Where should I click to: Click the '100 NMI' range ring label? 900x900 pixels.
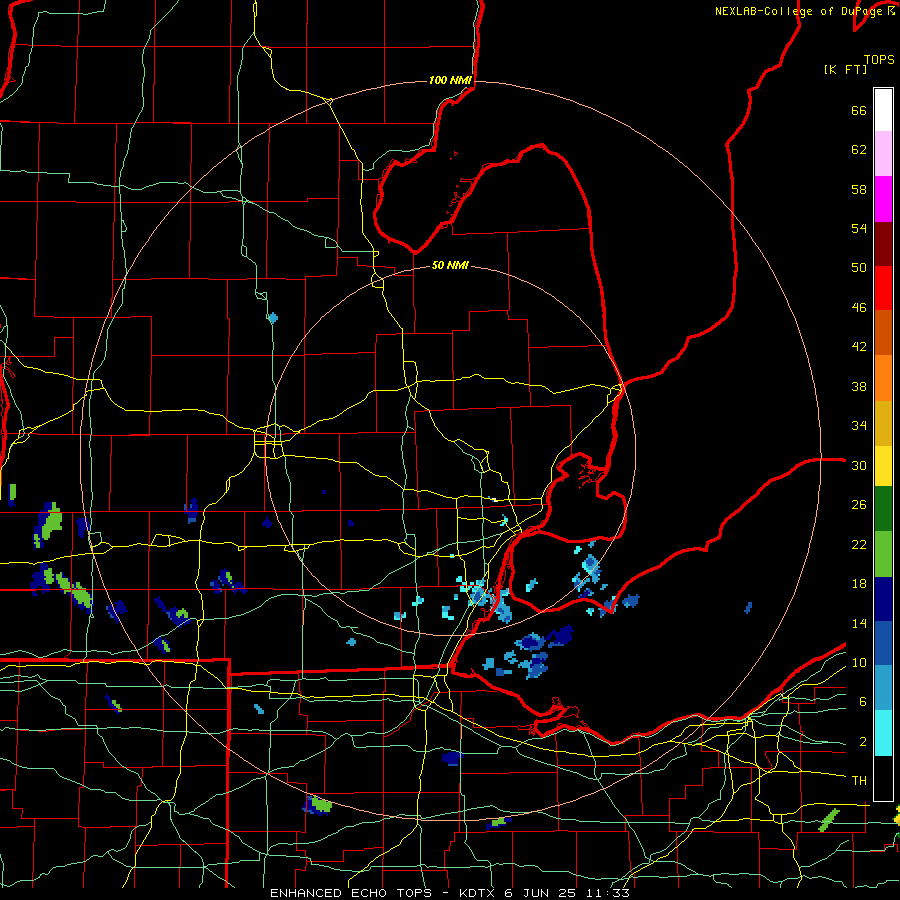click(x=450, y=80)
